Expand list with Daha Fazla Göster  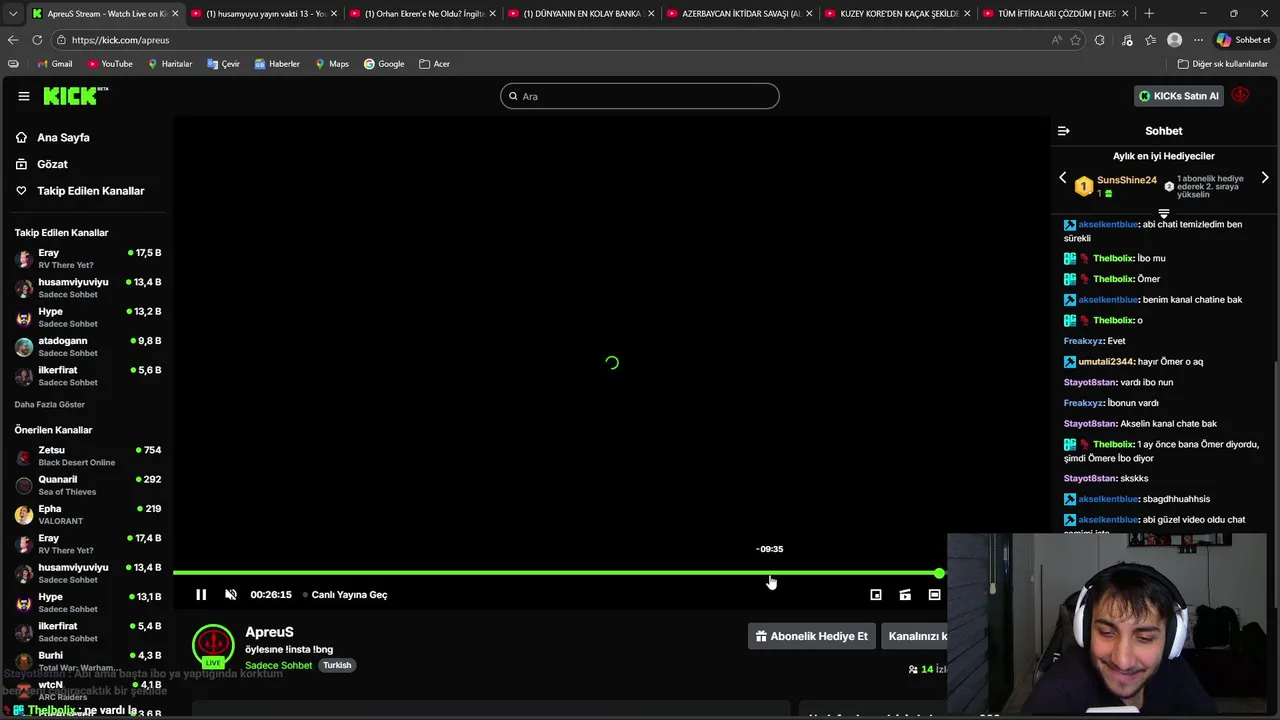click(50, 405)
